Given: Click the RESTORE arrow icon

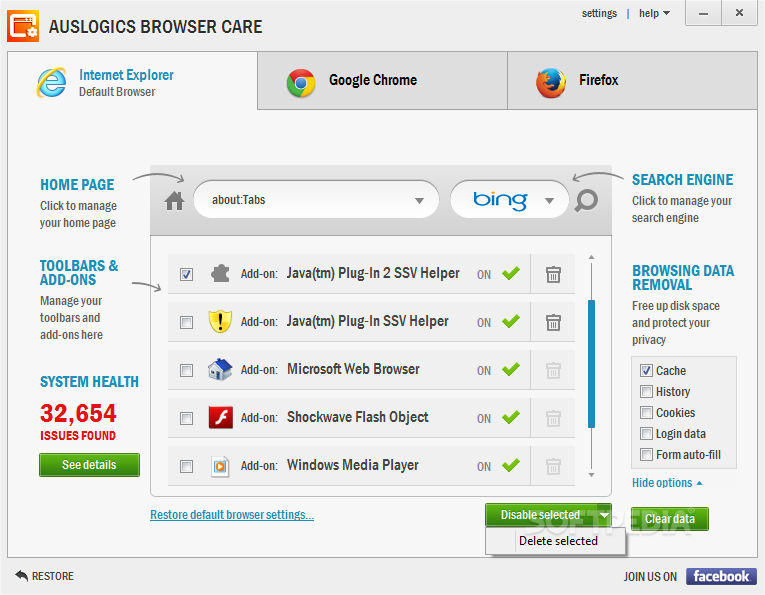Looking at the screenshot, I should tap(21, 575).
